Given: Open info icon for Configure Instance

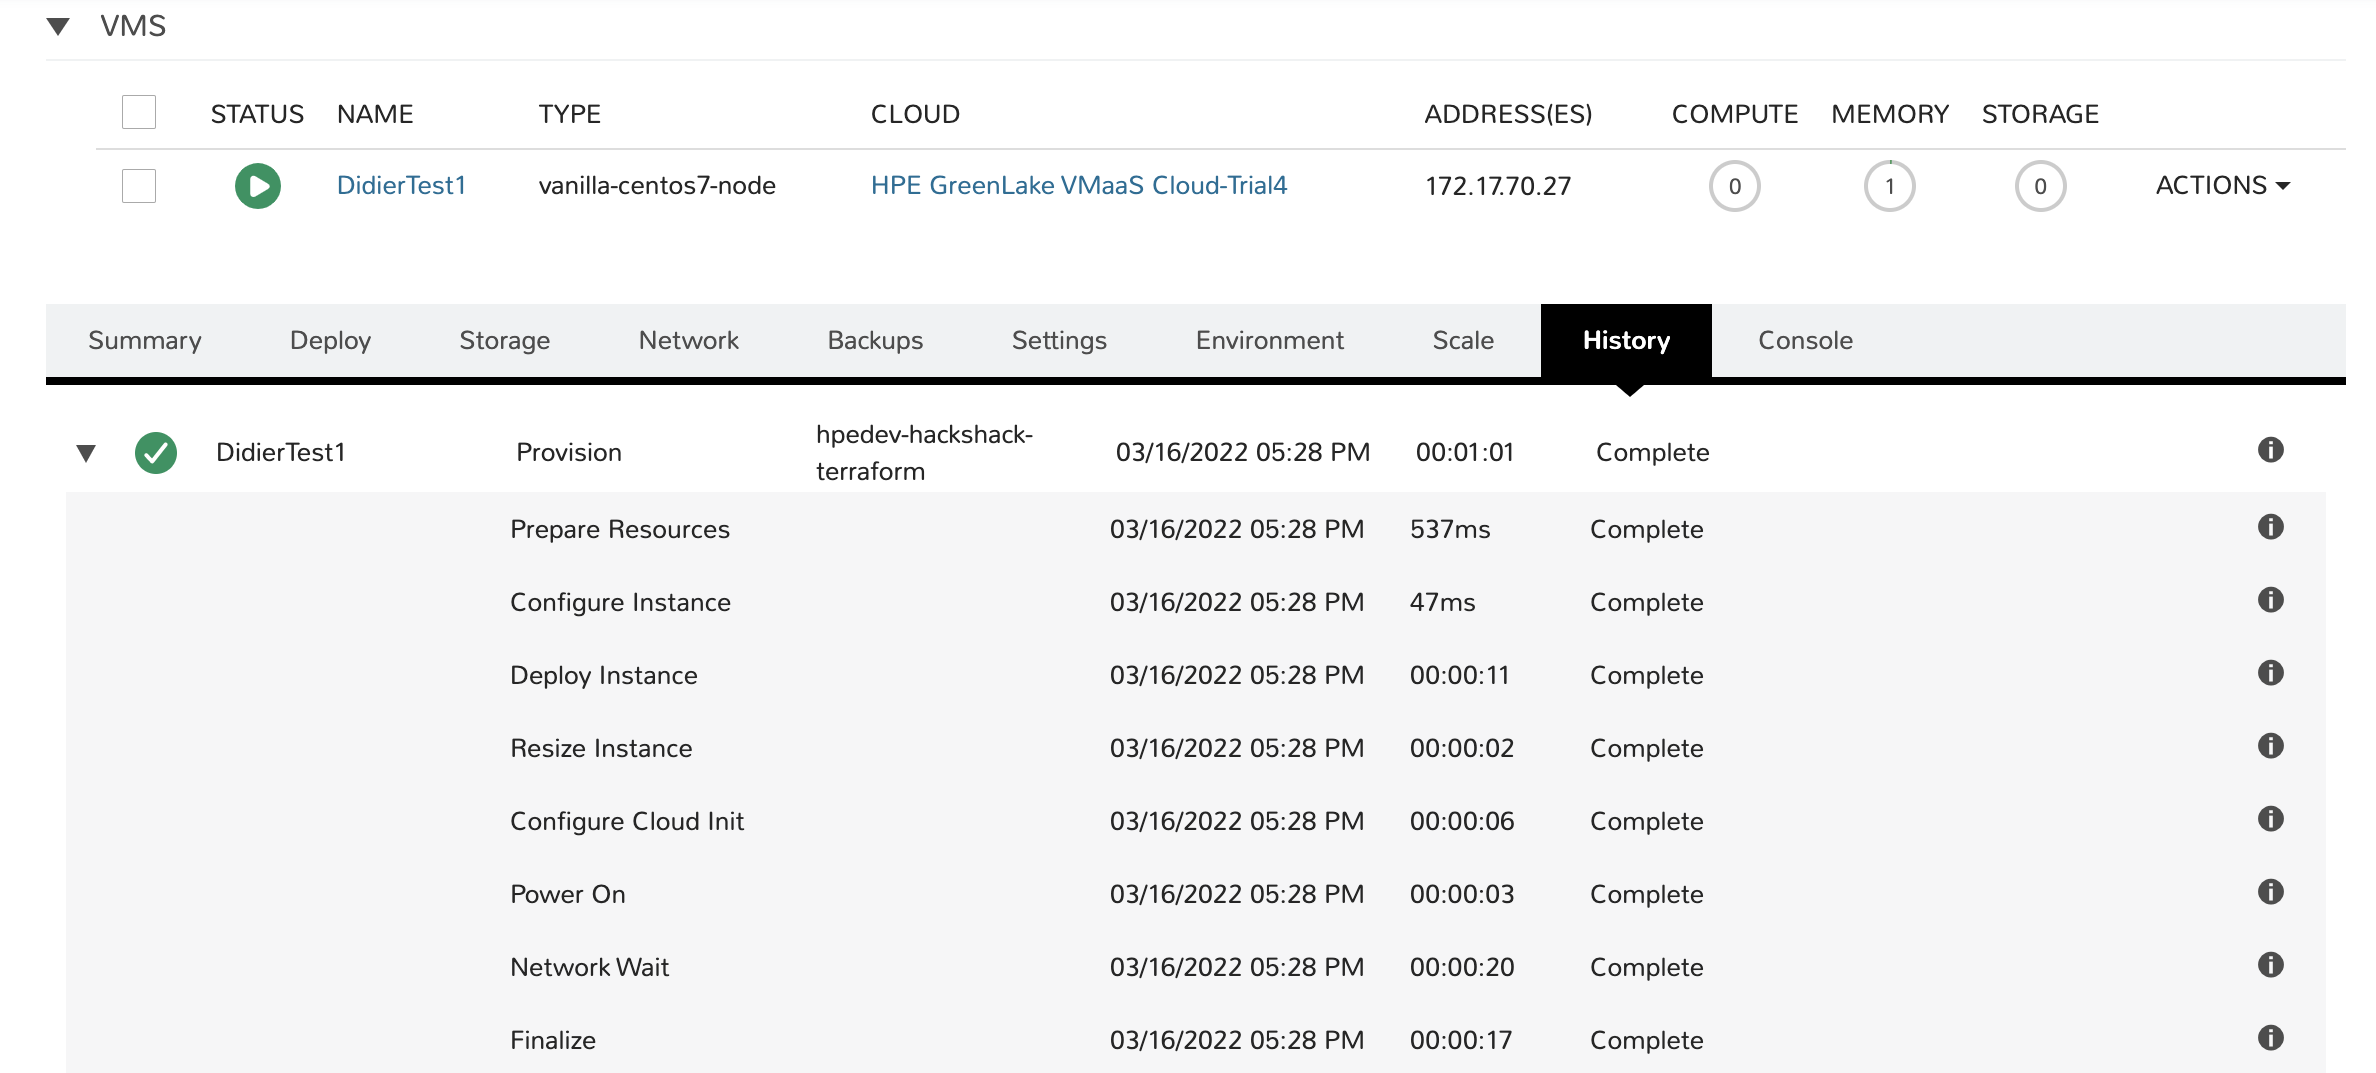Looking at the screenshot, I should tap(2270, 600).
